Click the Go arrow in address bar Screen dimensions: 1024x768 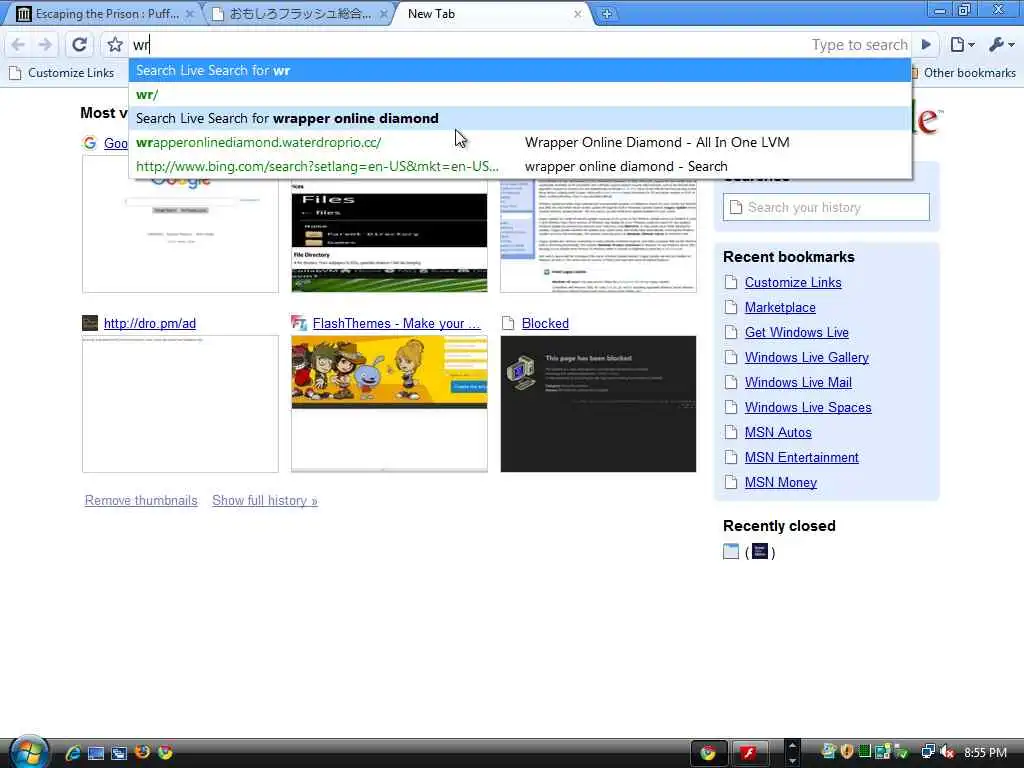tap(926, 44)
